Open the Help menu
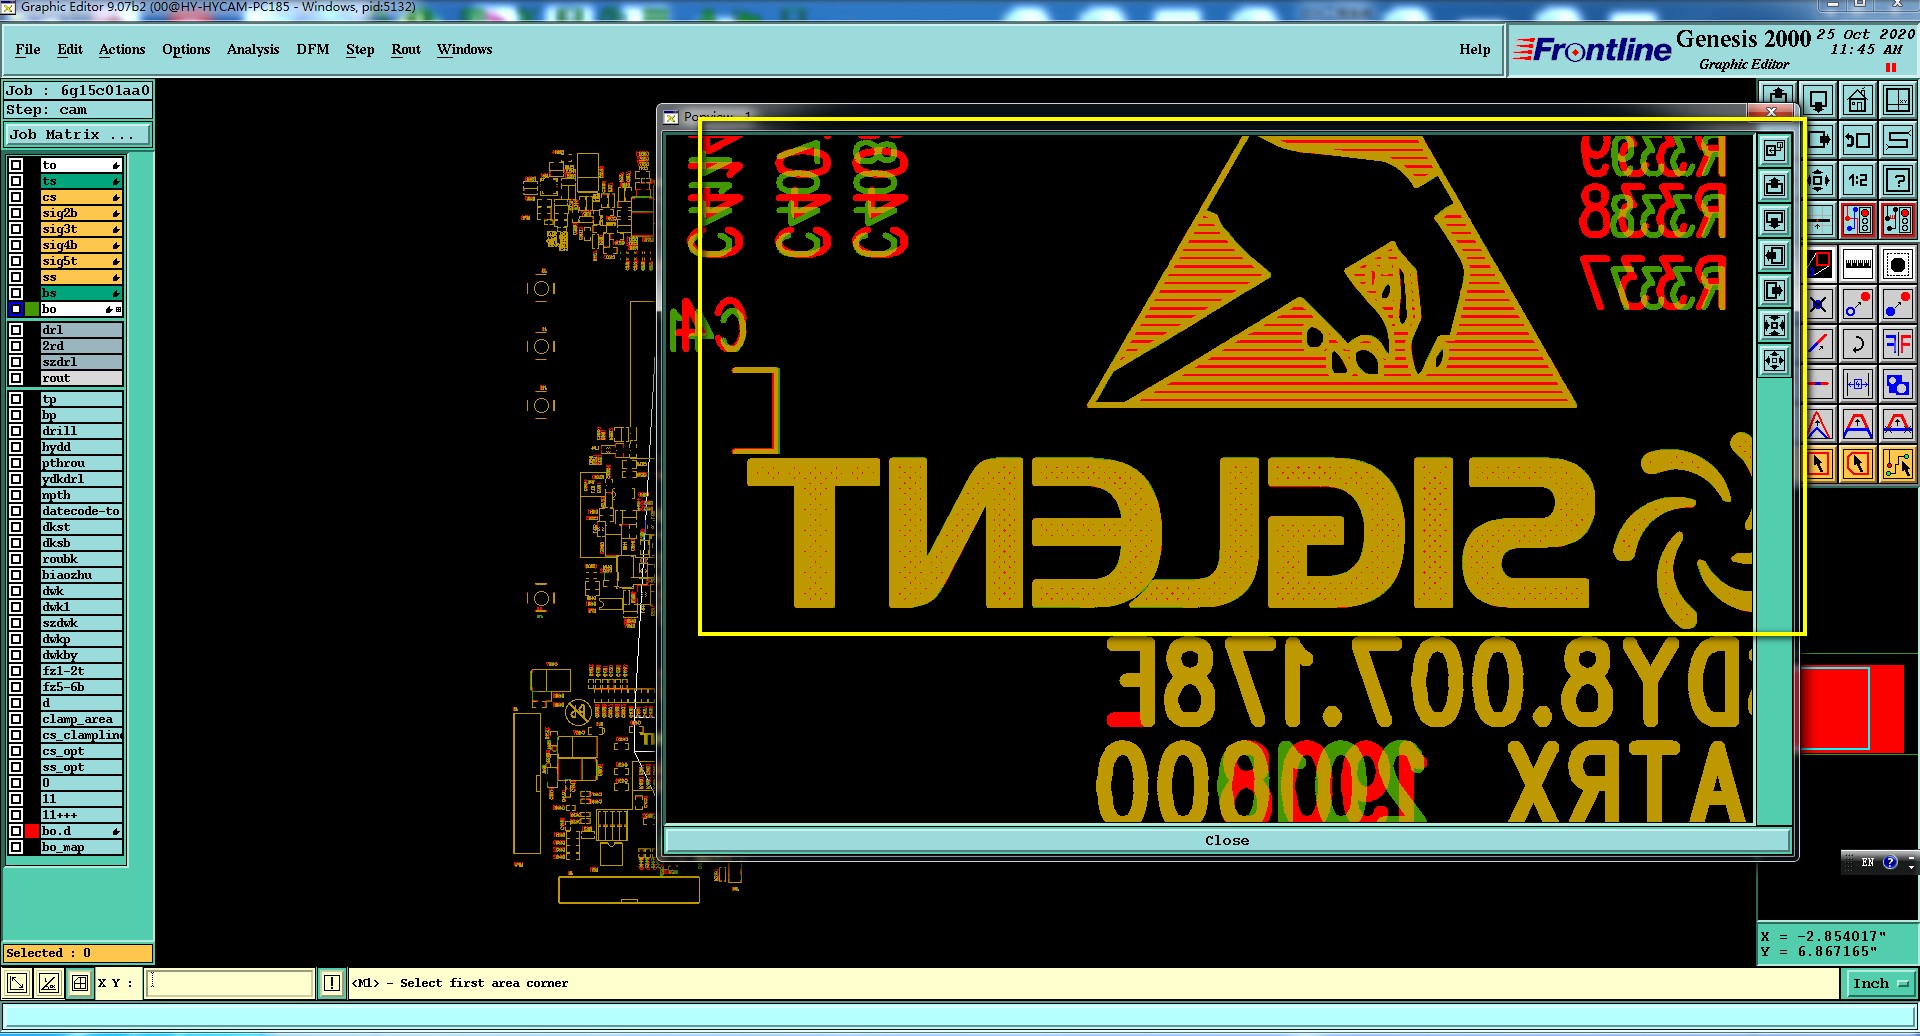Image resolution: width=1920 pixels, height=1036 pixels. click(1475, 49)
